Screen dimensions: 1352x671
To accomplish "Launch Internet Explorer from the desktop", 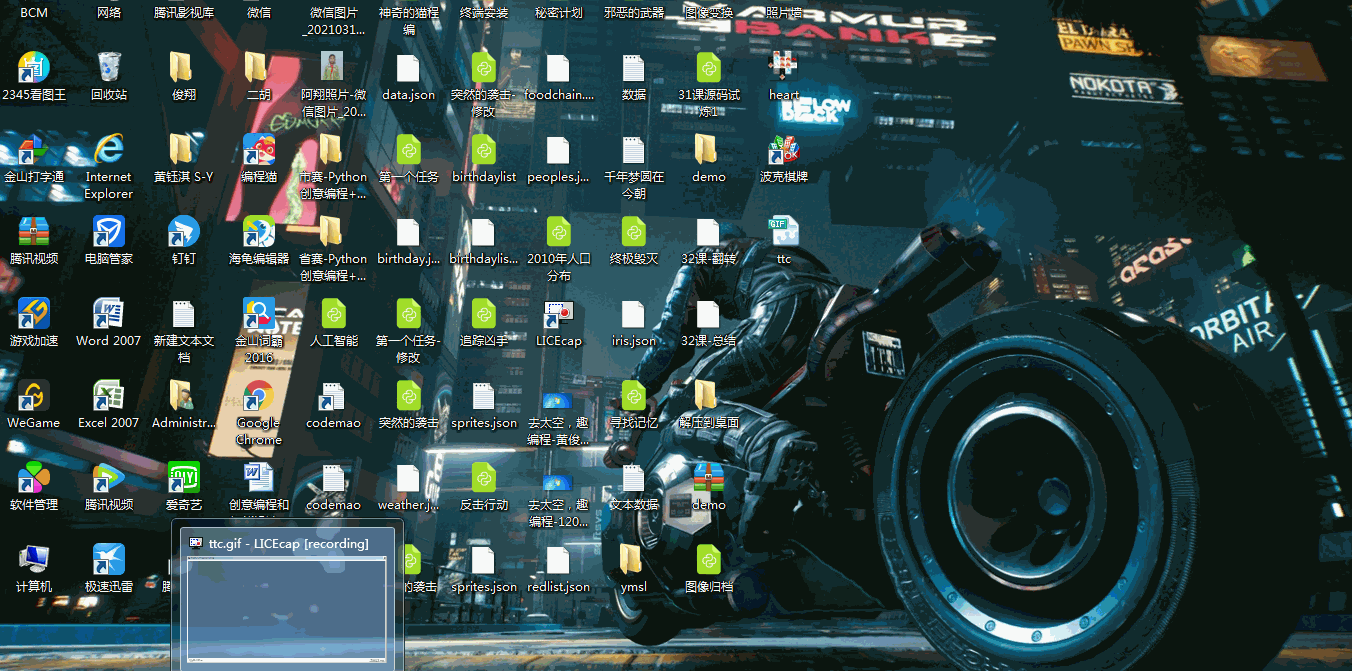I will (109, 150).
